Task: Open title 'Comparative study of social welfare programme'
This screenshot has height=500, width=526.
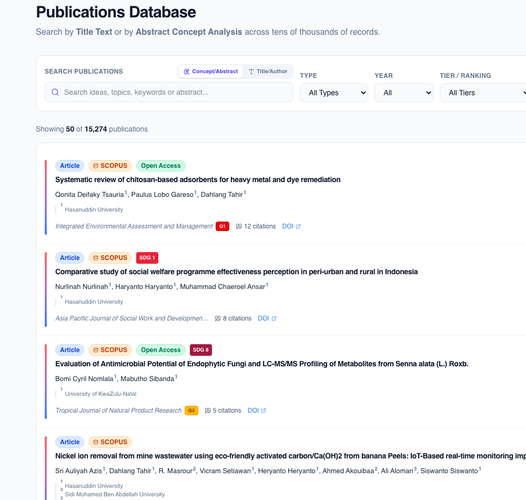Action: click(236, 271)
